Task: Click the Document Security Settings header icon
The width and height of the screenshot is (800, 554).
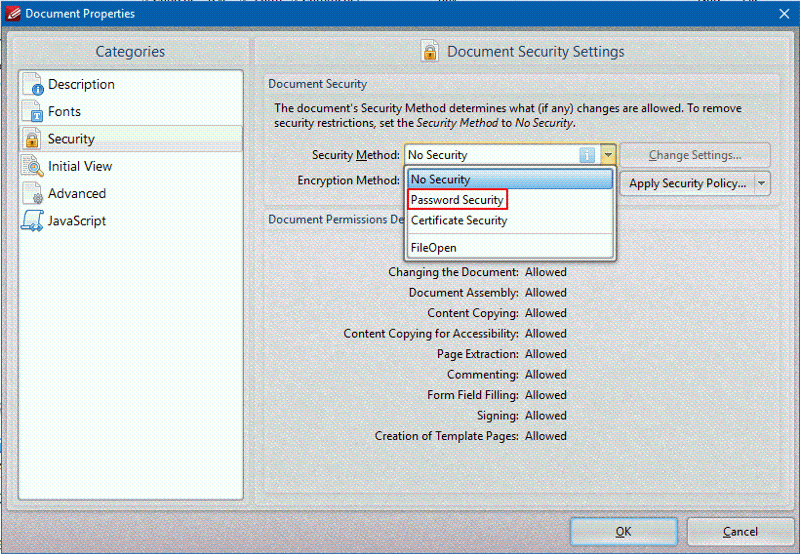Action: click(x=430, y=51)
